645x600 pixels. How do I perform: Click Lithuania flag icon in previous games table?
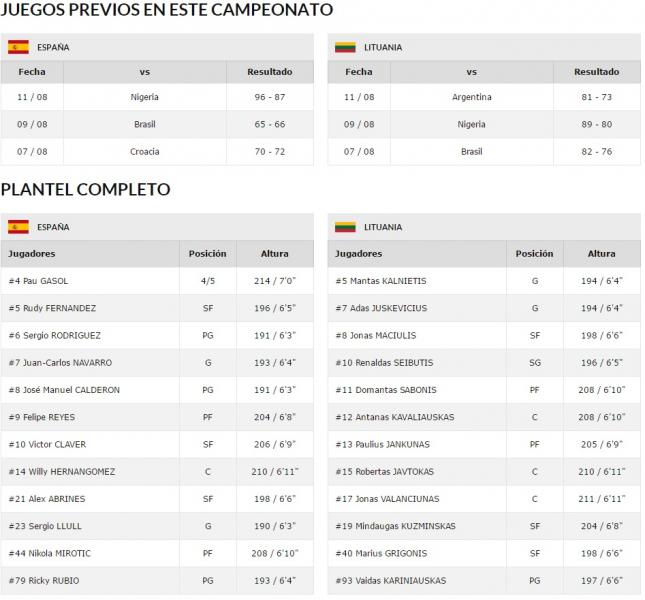pyautogui.click(x=345, y=47)
